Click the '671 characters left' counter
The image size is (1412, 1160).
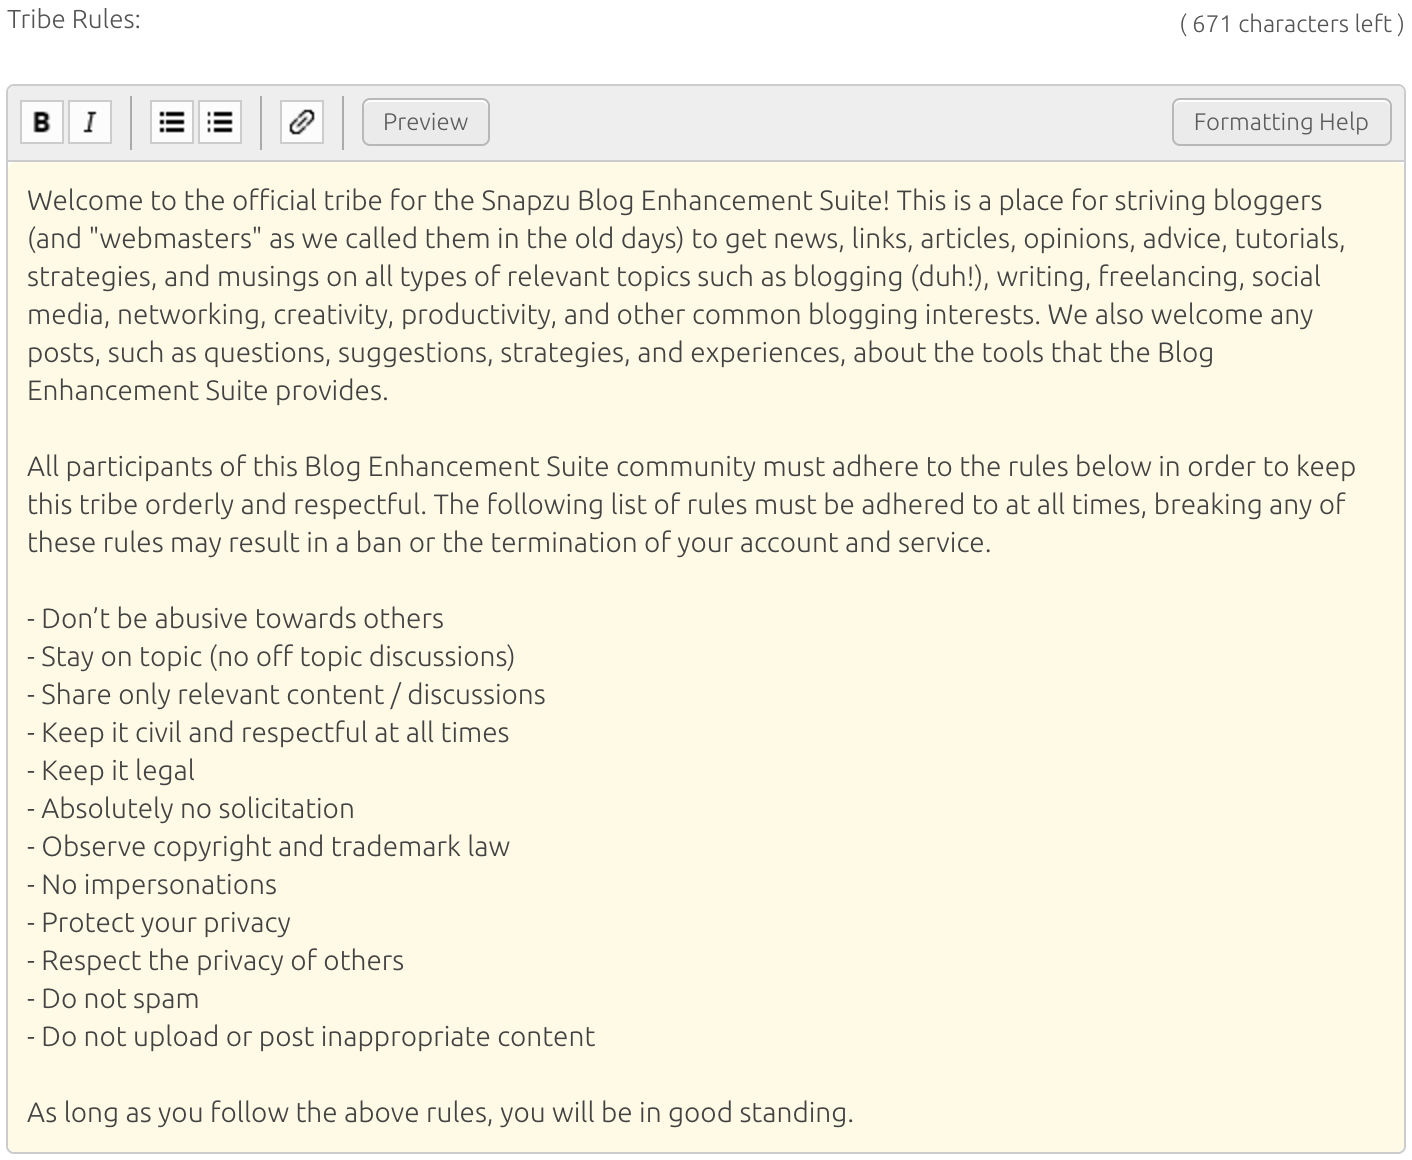pyautogui.click(x=1292, y=24)
